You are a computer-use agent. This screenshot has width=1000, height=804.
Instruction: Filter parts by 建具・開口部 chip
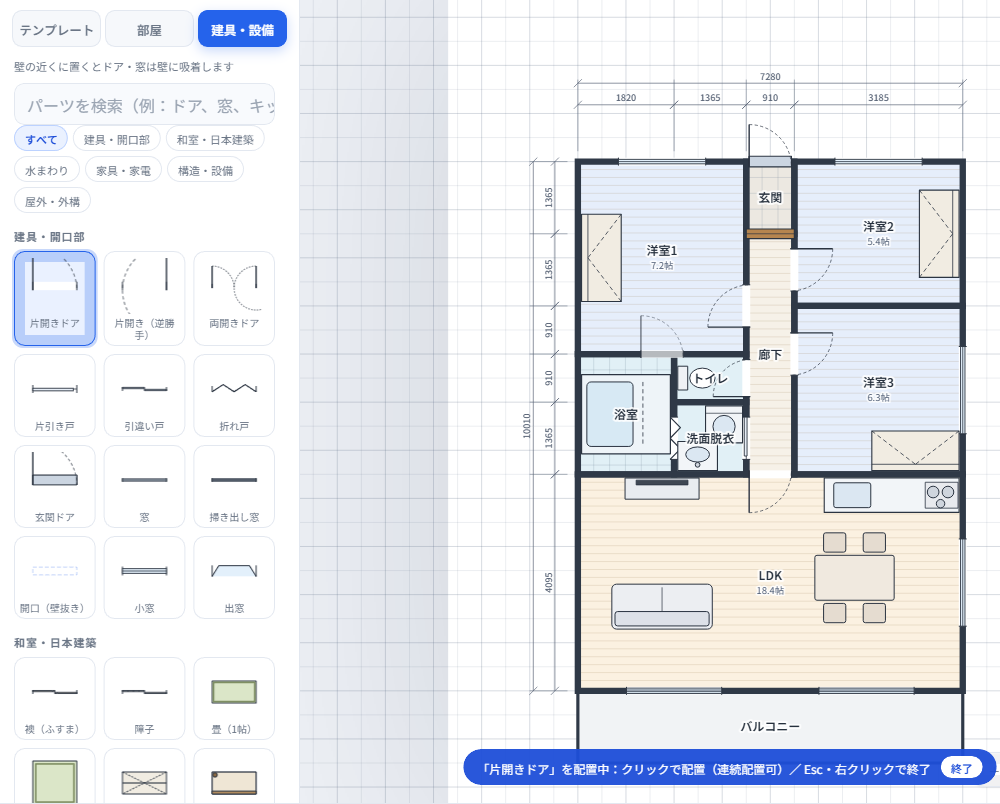[x=117, y=140]
